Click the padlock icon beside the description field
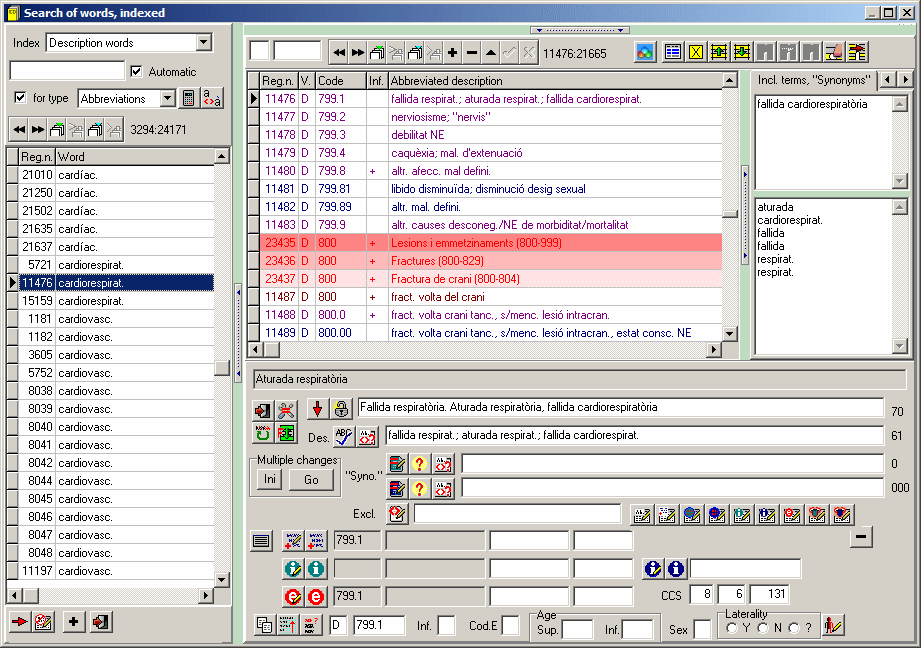 tap(341, 409)
